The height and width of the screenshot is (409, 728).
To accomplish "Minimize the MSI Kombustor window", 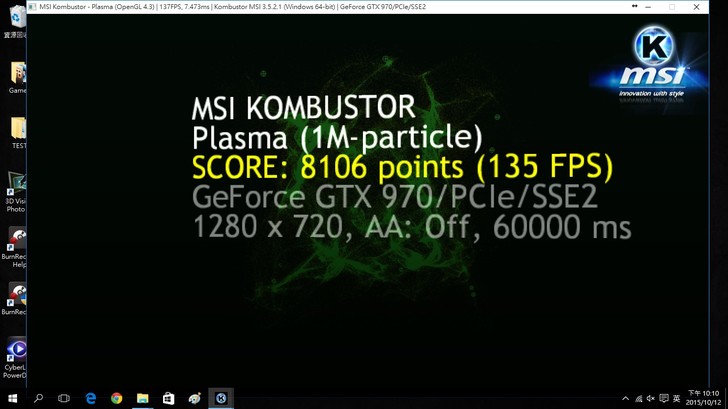I will [648, 7].
